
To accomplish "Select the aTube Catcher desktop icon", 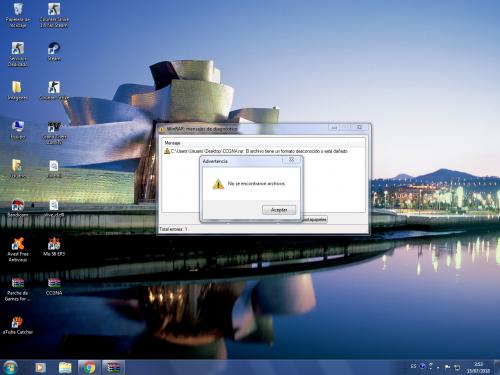I will point(18,325).
